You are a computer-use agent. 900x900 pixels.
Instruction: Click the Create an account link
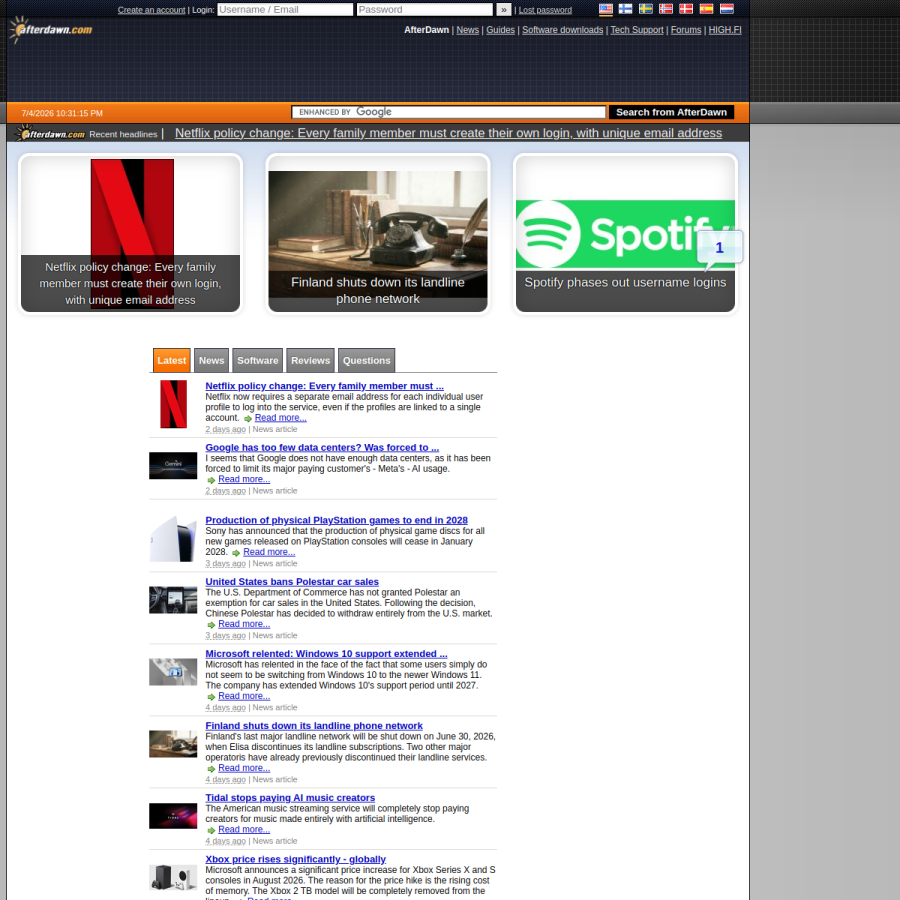click(x=152, y=10)
